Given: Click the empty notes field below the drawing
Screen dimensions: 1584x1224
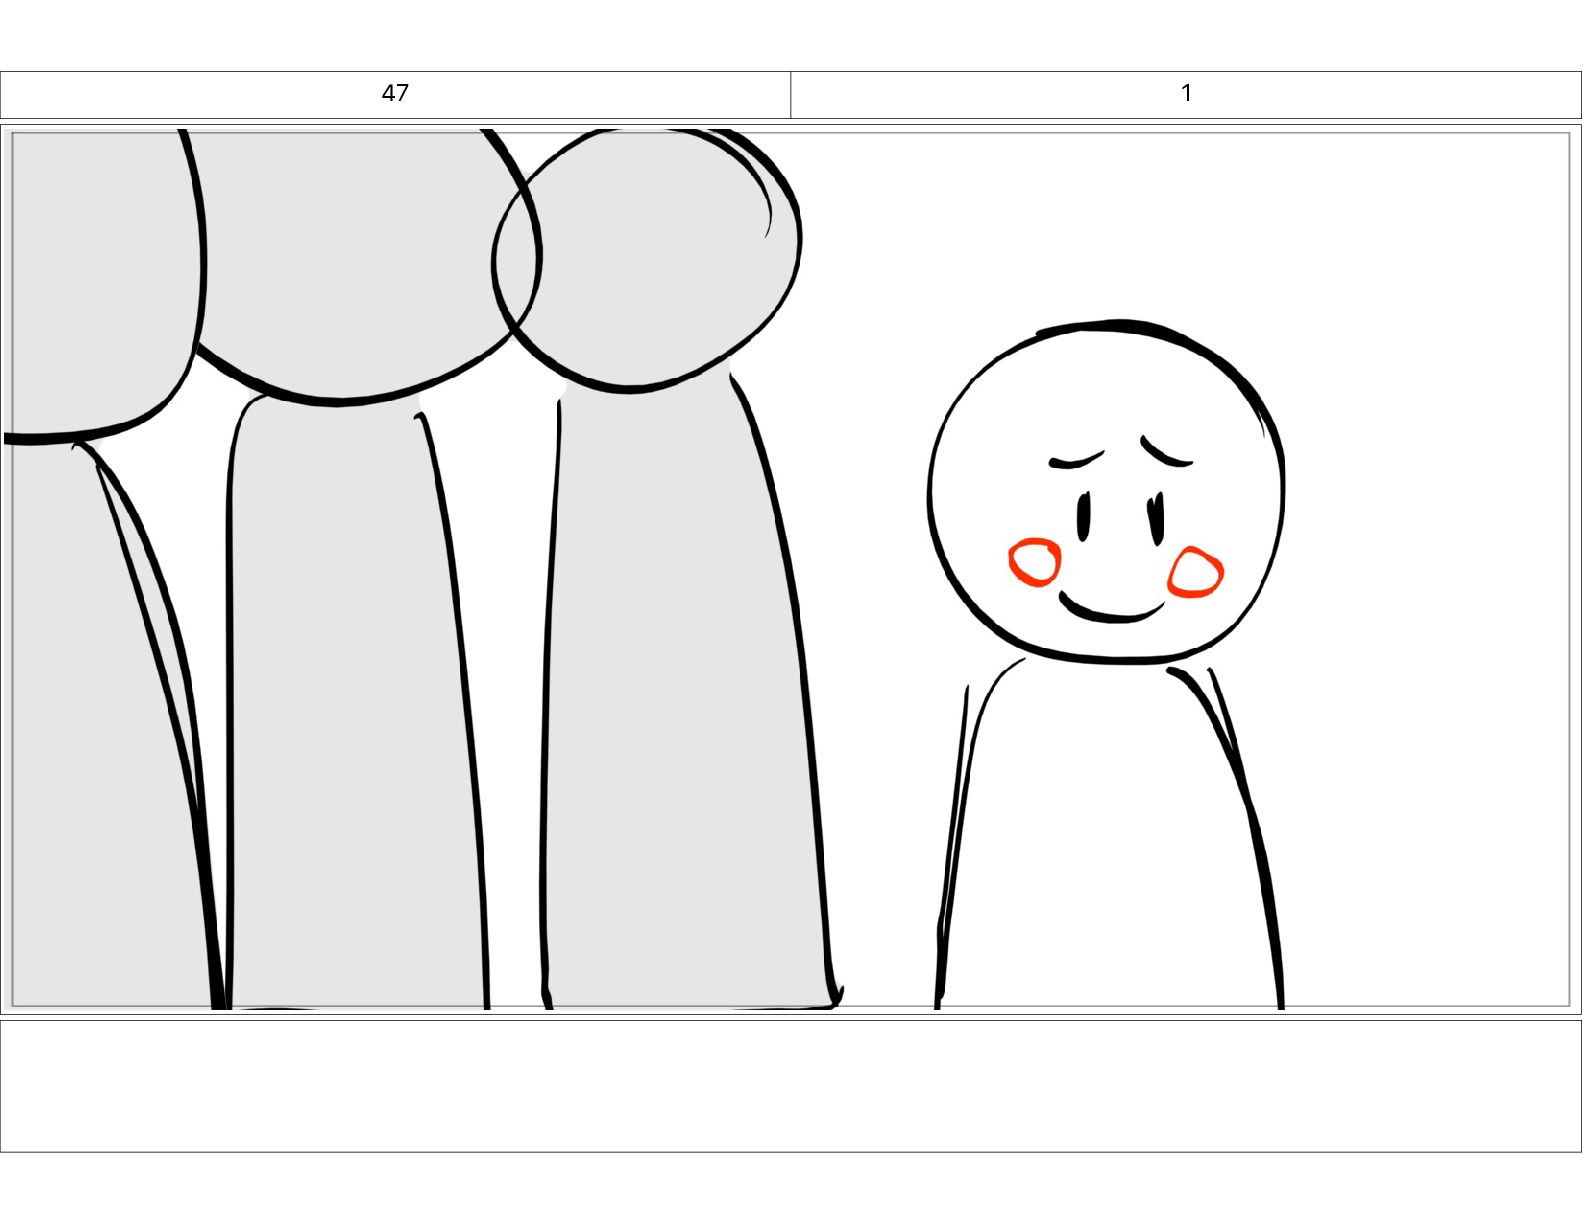Looking at the screenshot, I should click(x=791, y=1086).
